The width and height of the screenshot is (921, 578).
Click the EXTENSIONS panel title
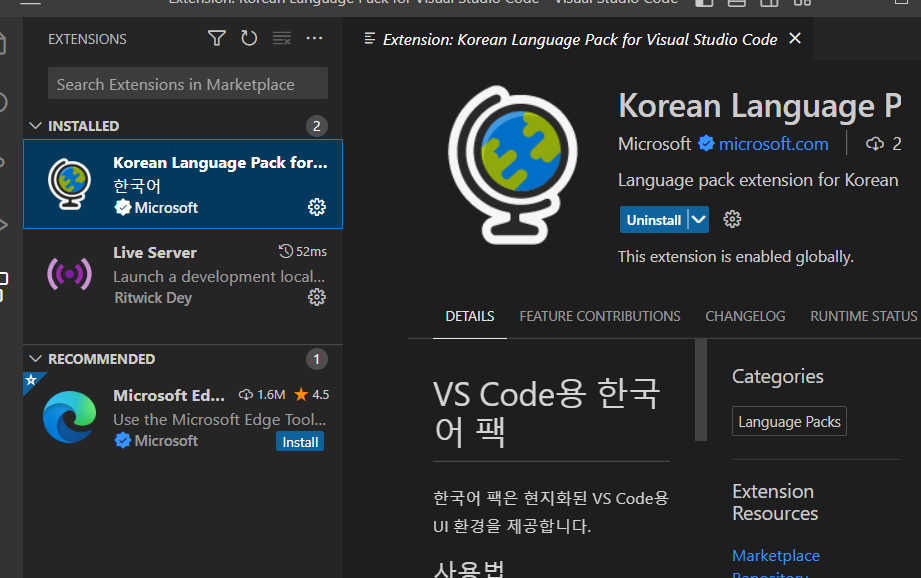tap(88, 39)
